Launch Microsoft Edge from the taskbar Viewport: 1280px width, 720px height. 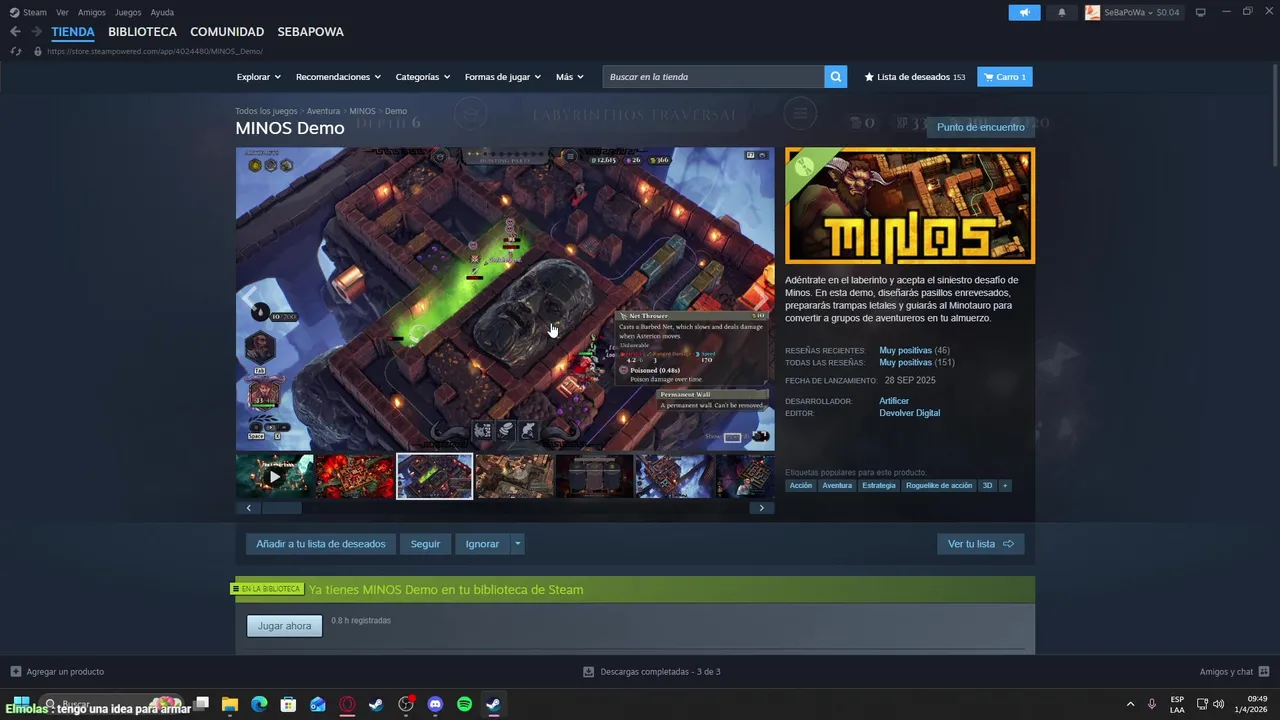pyautogui.click(x=259, y=704)
